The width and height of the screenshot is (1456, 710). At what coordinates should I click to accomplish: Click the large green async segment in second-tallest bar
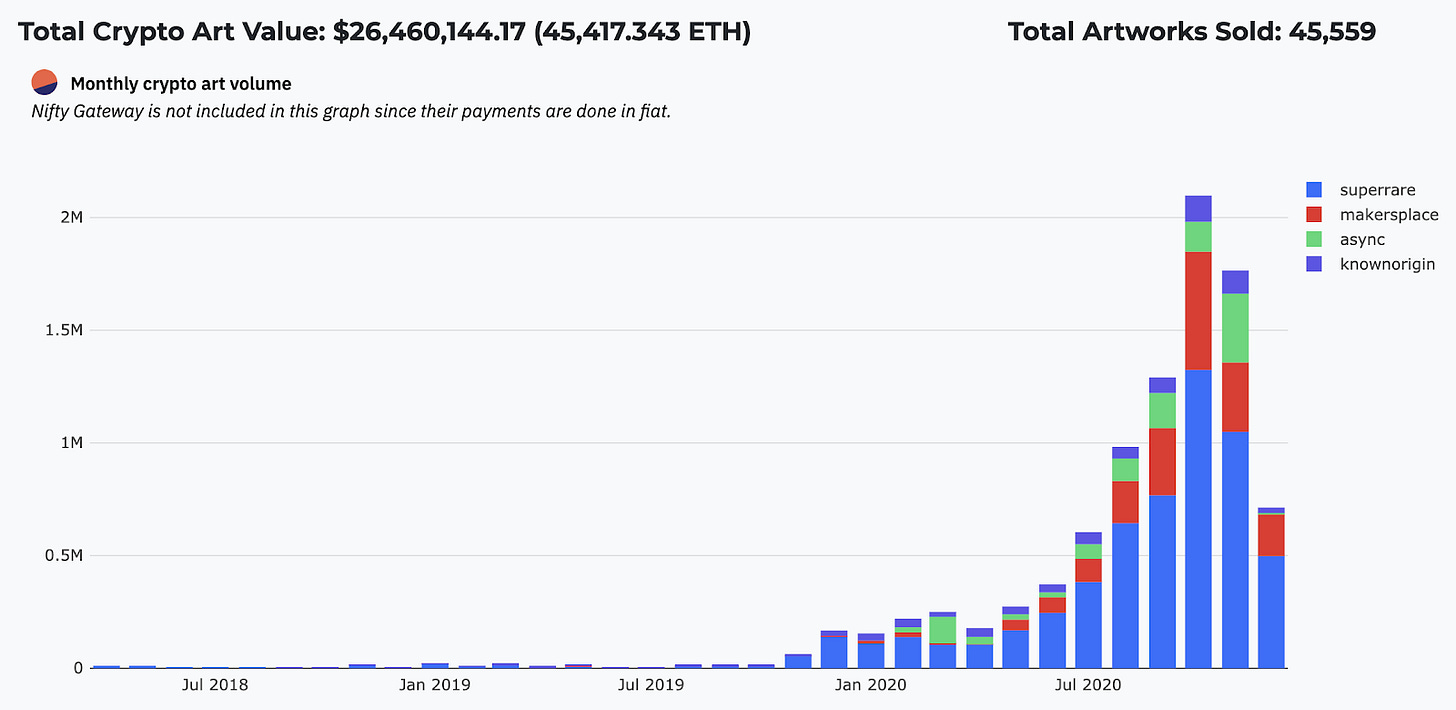tap(1235, 328)
